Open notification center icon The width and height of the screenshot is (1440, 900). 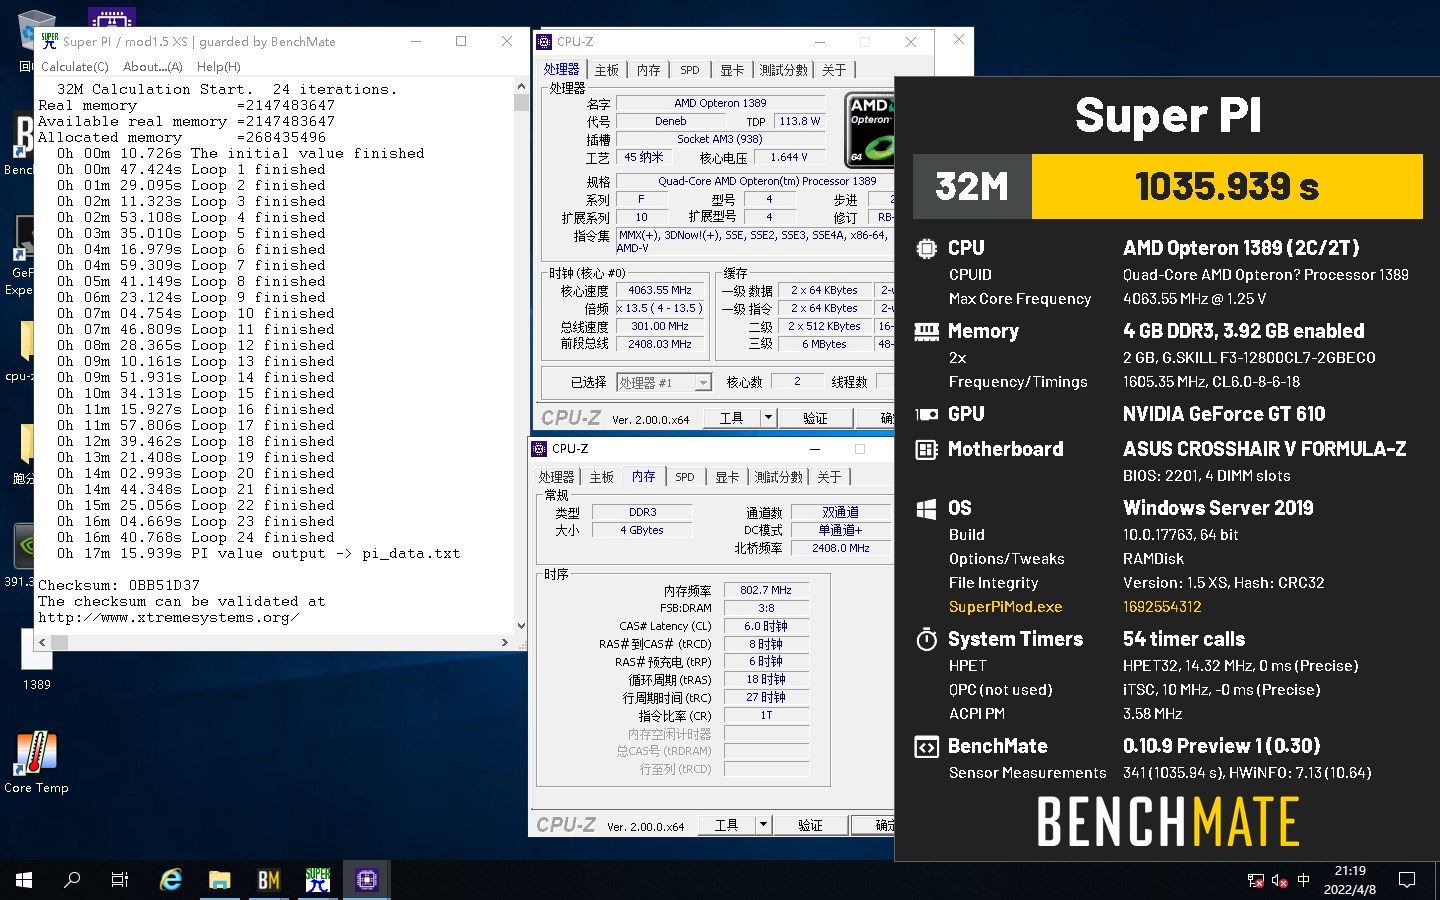[1407, 880]
